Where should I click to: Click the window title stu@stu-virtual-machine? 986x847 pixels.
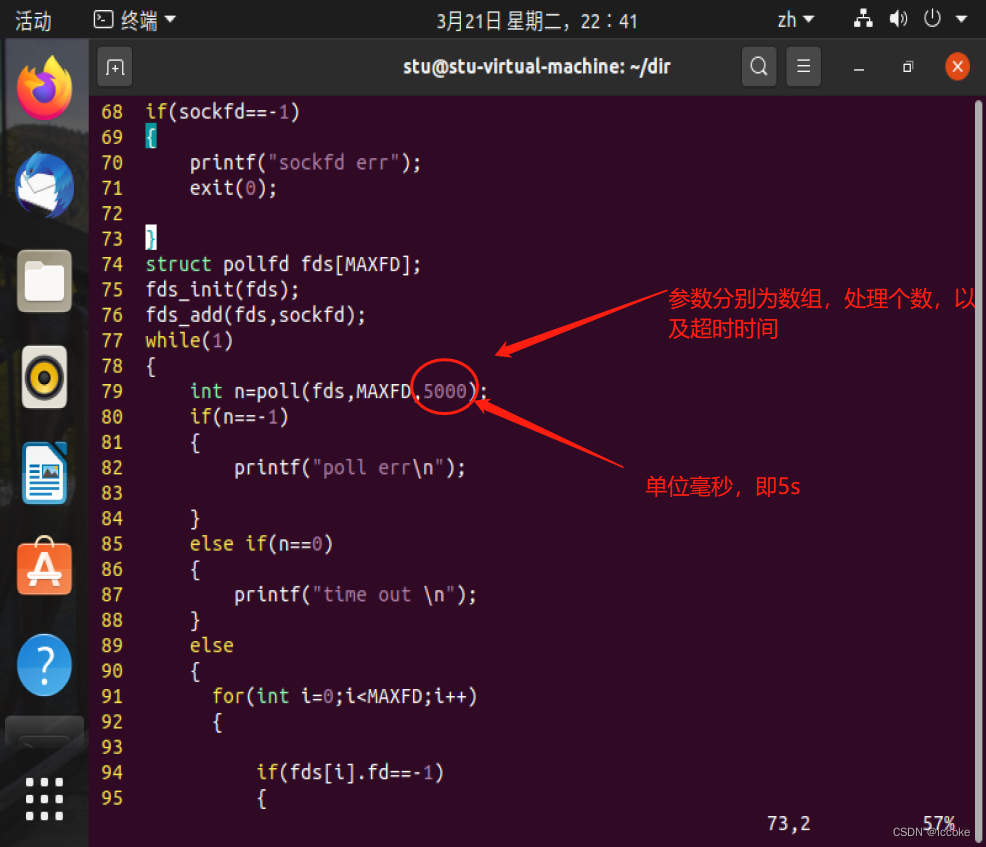pyautogui.click(x=536, y=66)
